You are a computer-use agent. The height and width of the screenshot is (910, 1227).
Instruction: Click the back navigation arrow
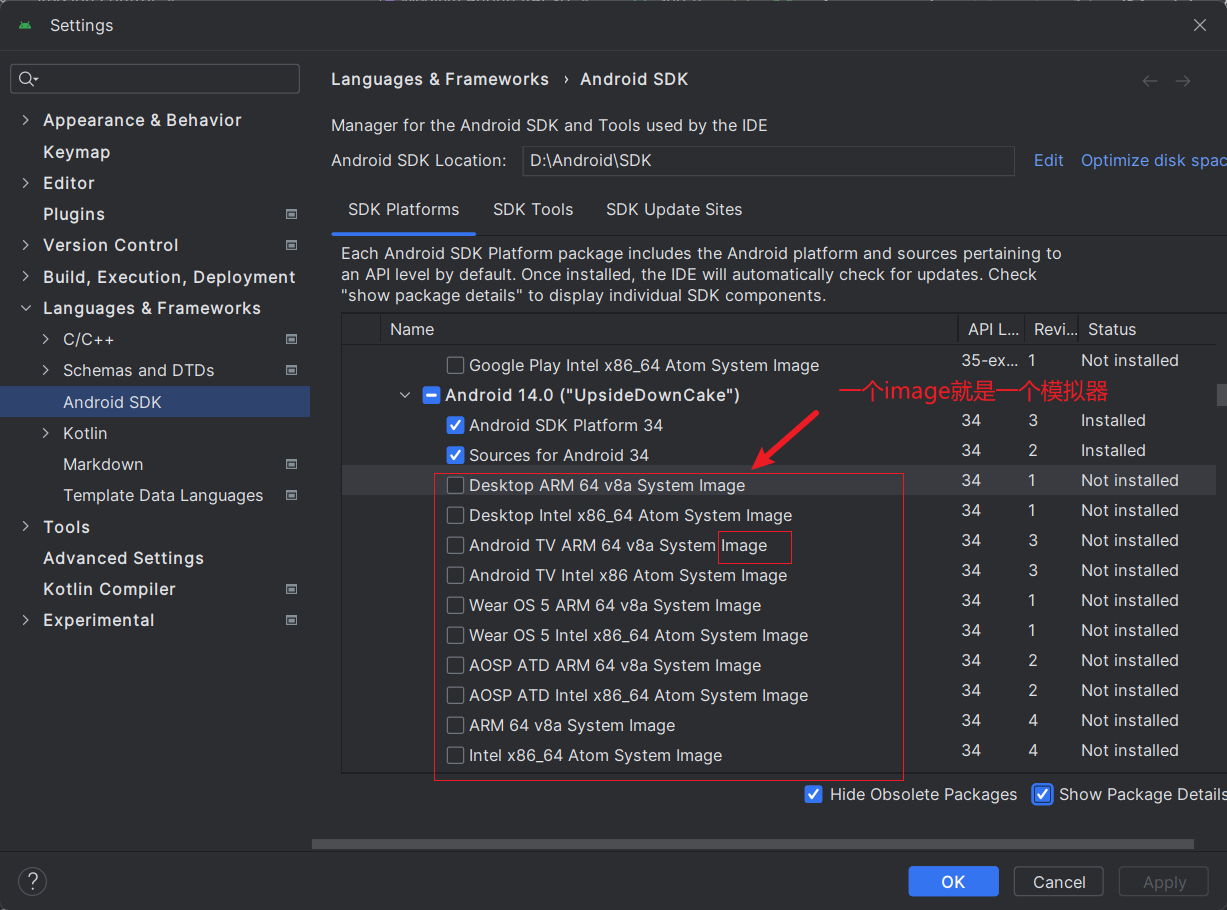click(1150, 81)
